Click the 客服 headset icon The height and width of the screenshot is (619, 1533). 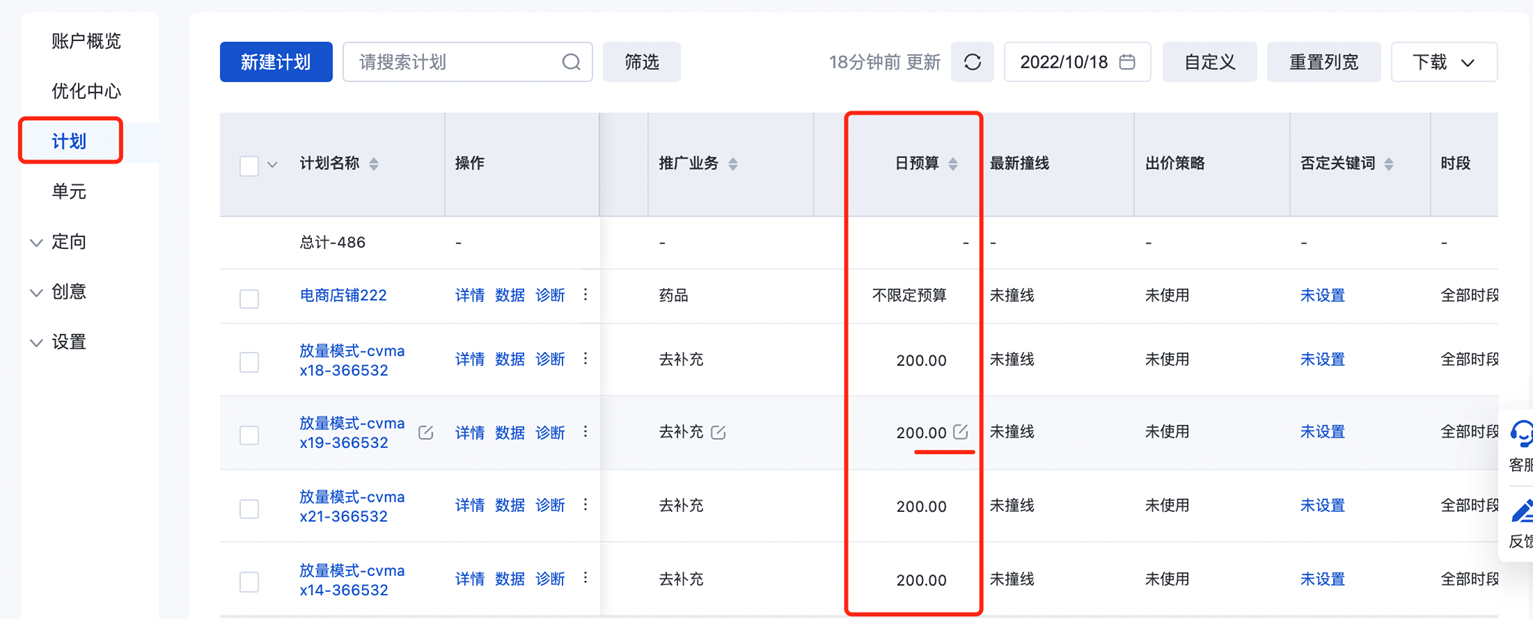[1522, 433]
